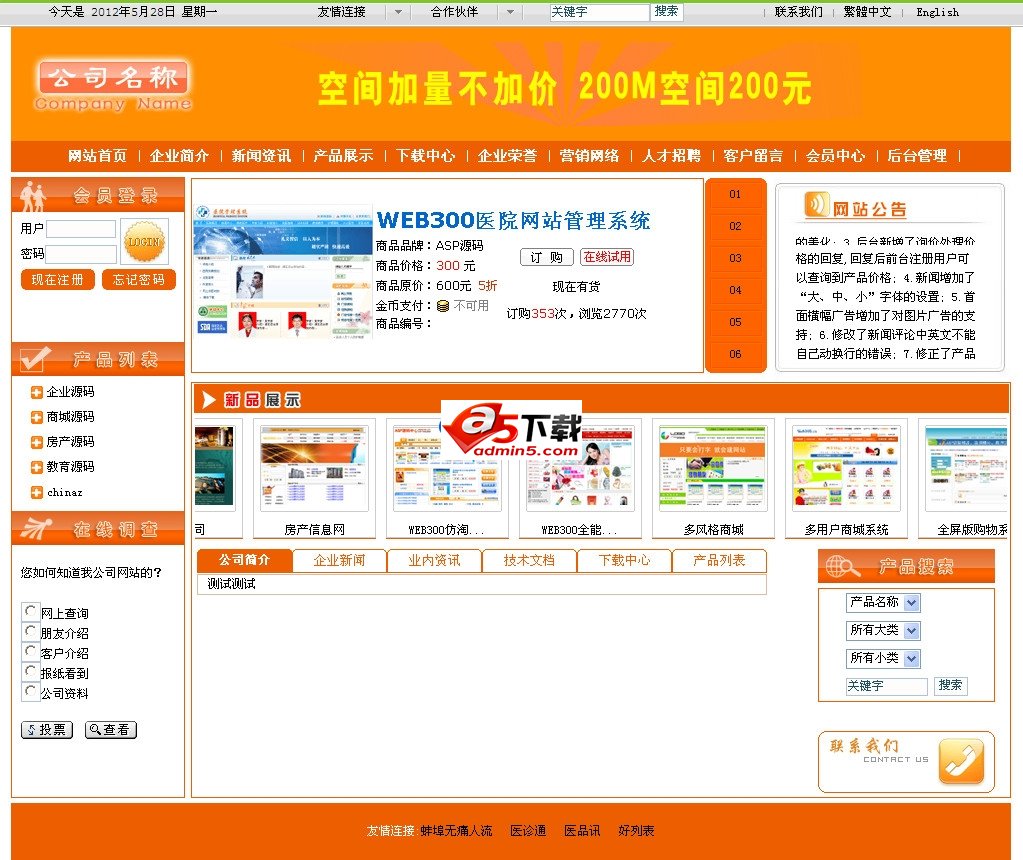Select the 客户介绍 radio option
The image size is (1023, 860).
pos(30,651)
